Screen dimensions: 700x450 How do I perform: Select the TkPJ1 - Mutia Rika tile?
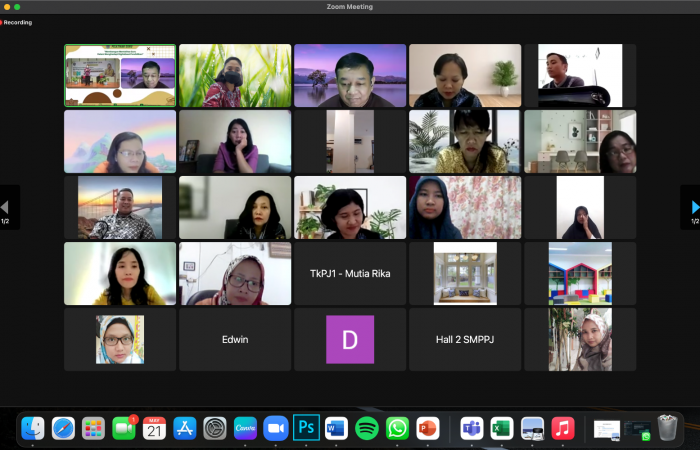coord(350,273)
